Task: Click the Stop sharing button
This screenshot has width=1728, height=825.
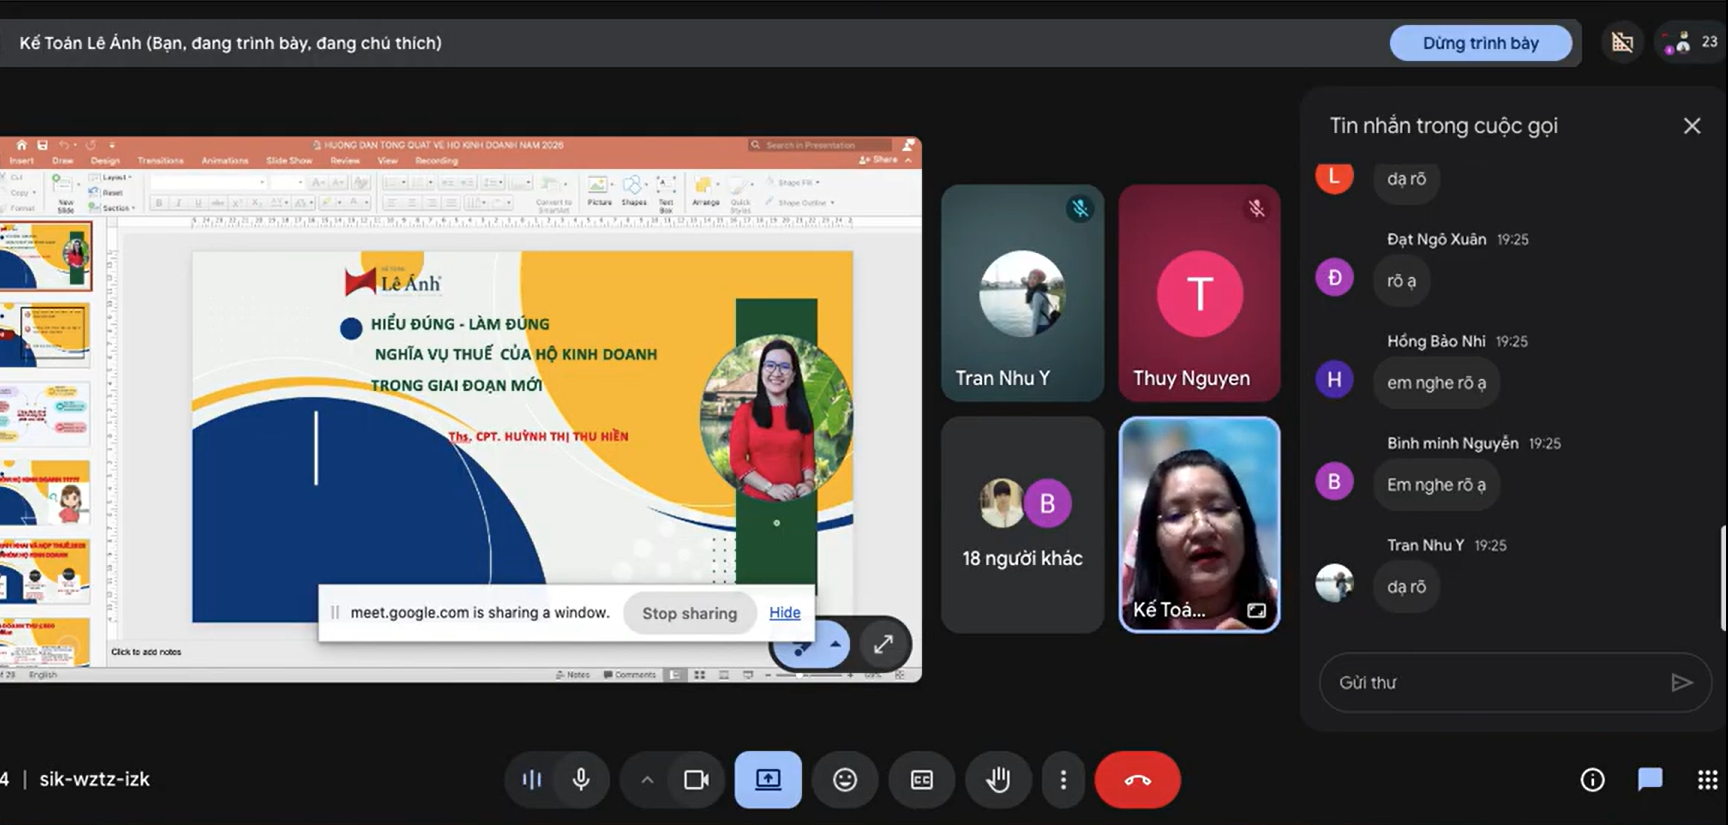Action: [x=689, y=613]
